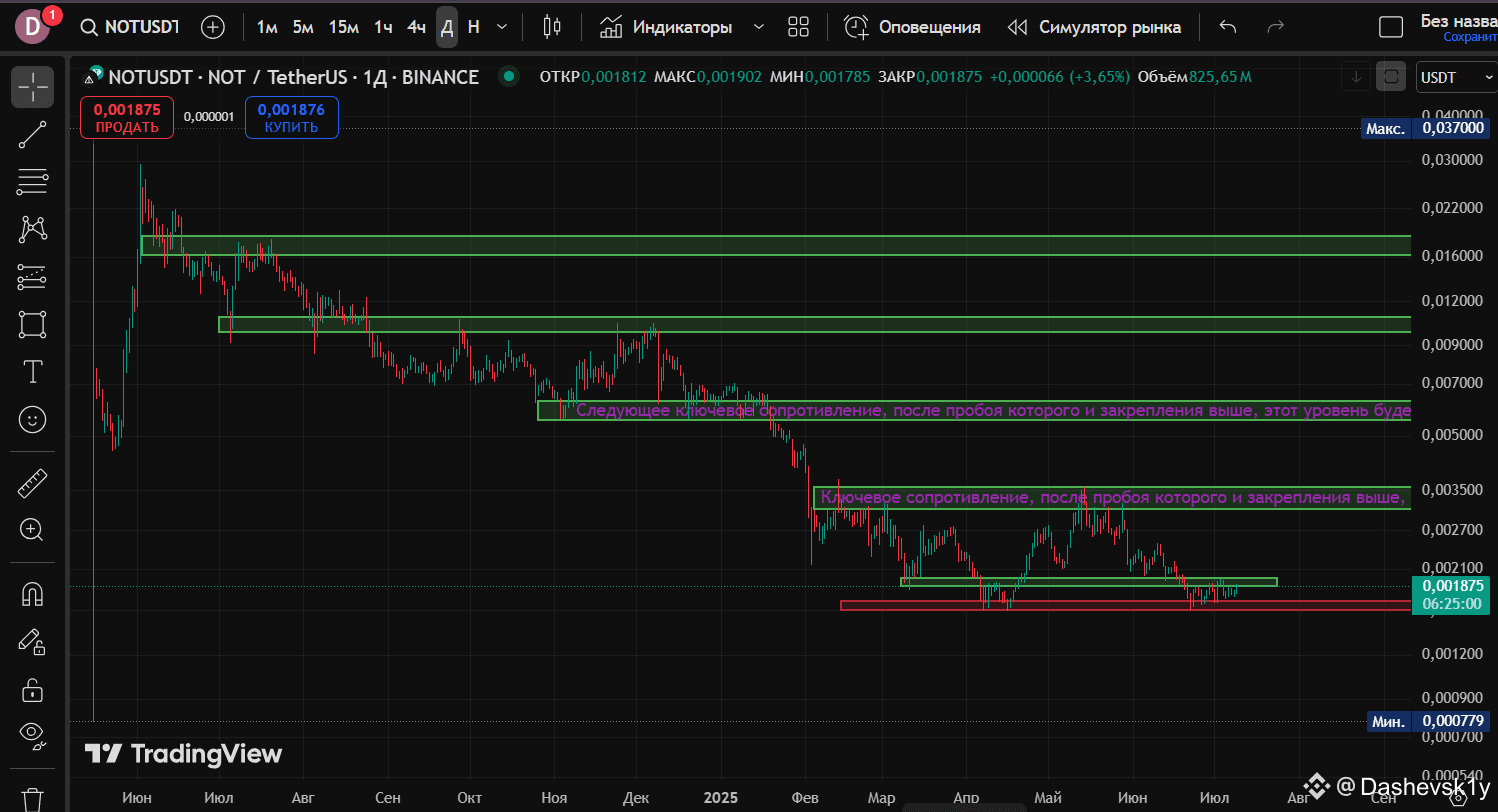This screenshot has height=812, width=1498.
Task: Expand the timeframe interval dropdown arrow
Action: tap(502, 27)
